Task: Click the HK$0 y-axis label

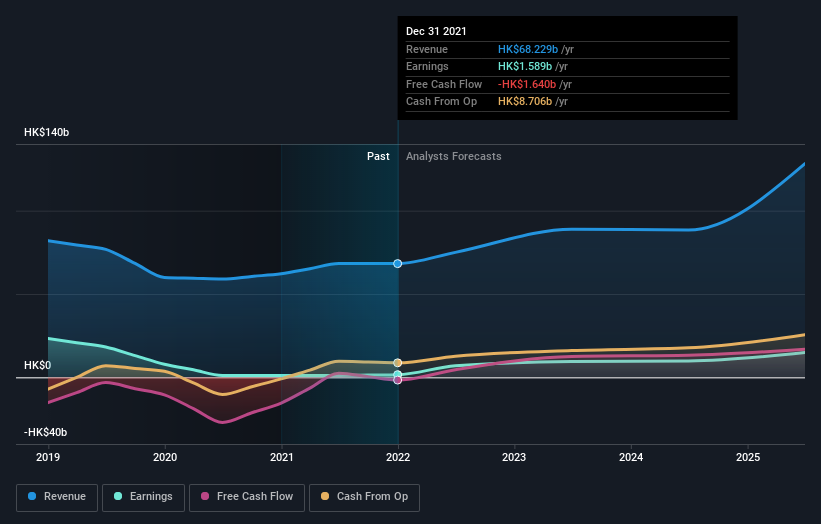Action: (x=38, y=365)
